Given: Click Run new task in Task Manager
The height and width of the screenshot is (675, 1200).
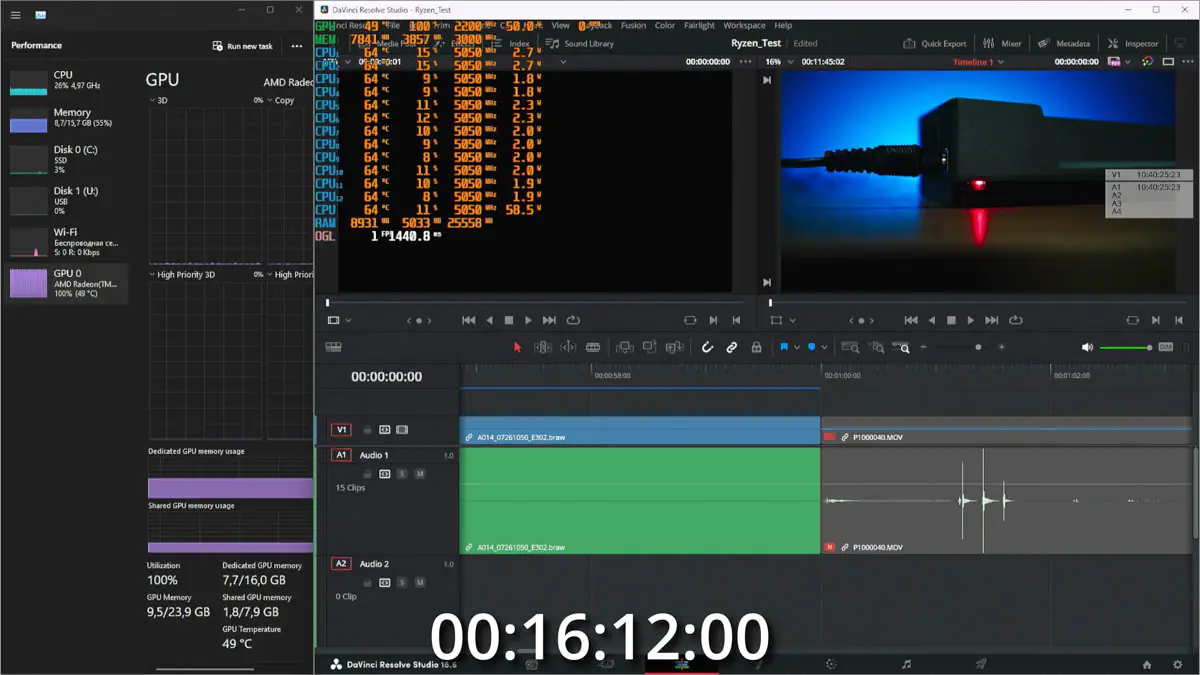Looking at the screenshot, I should click(242, 46).
